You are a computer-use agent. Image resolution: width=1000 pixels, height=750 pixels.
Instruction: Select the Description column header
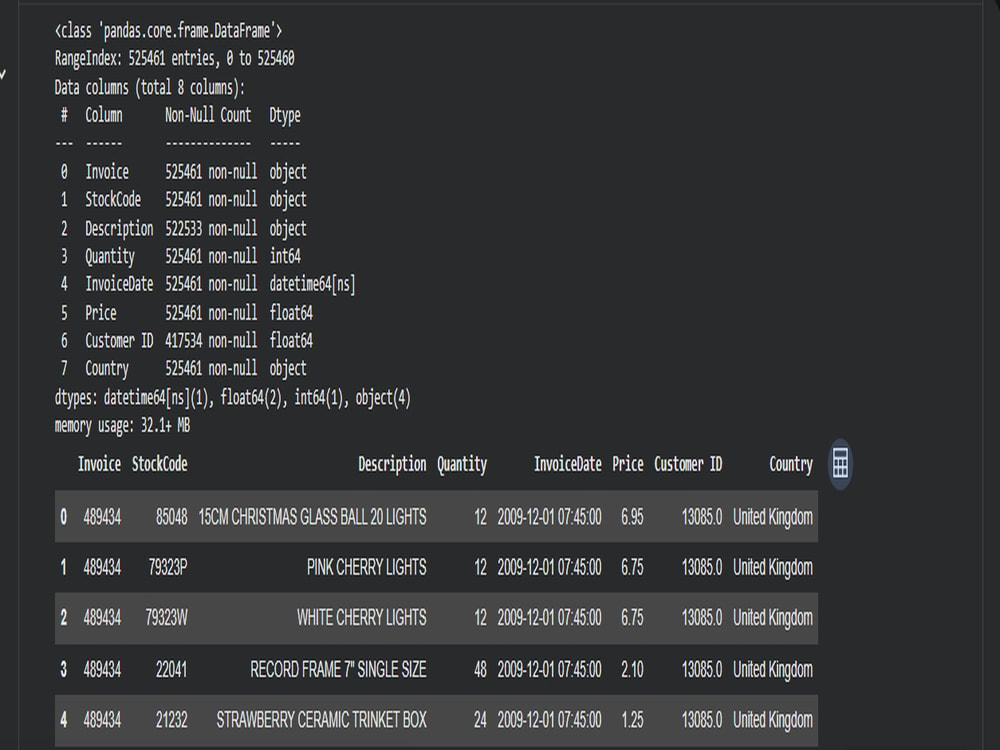[392, 464]
